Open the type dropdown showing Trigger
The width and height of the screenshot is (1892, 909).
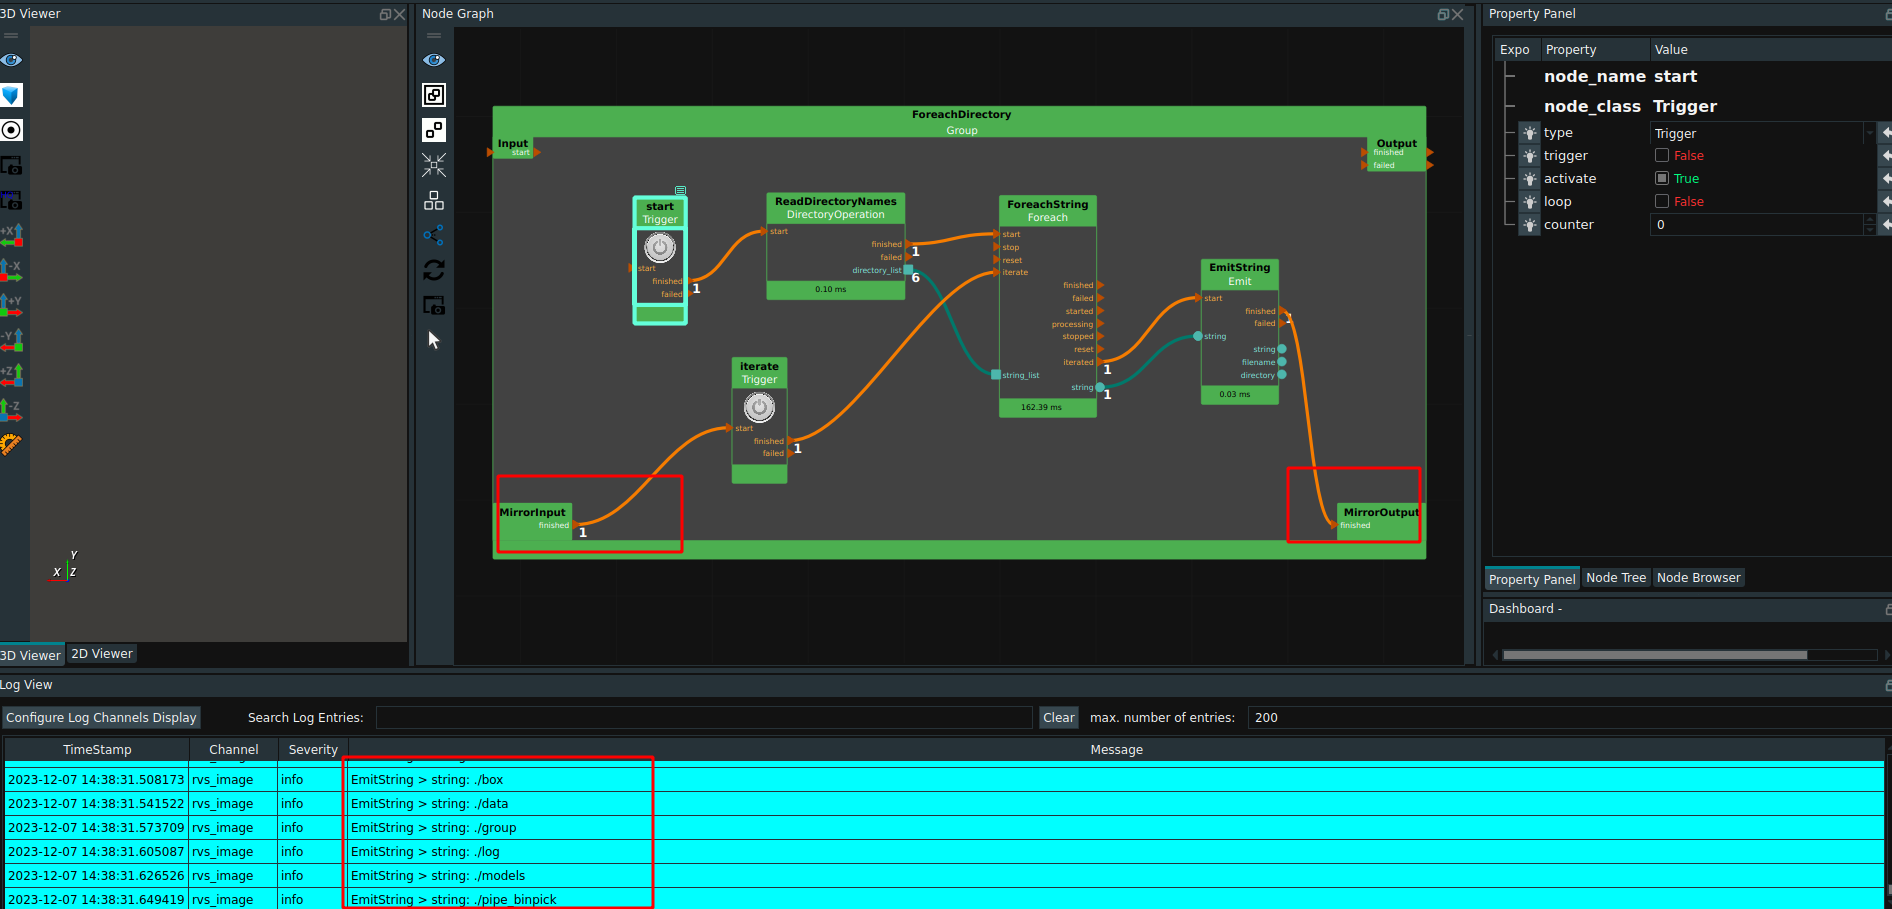coord(1762,133)
